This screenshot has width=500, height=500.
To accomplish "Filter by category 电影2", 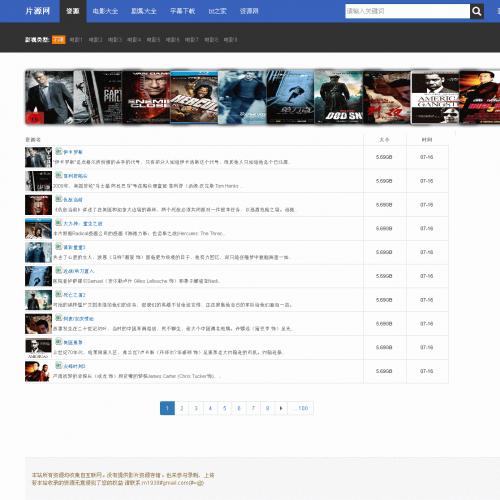I will pyautogui.click(x=95, y=40).
